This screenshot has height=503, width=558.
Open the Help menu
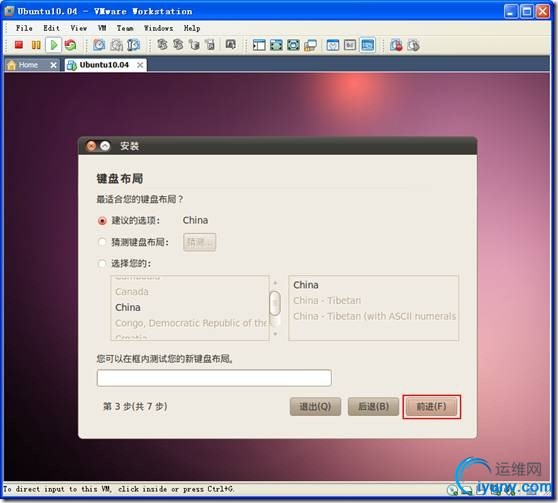pos(192,28)
